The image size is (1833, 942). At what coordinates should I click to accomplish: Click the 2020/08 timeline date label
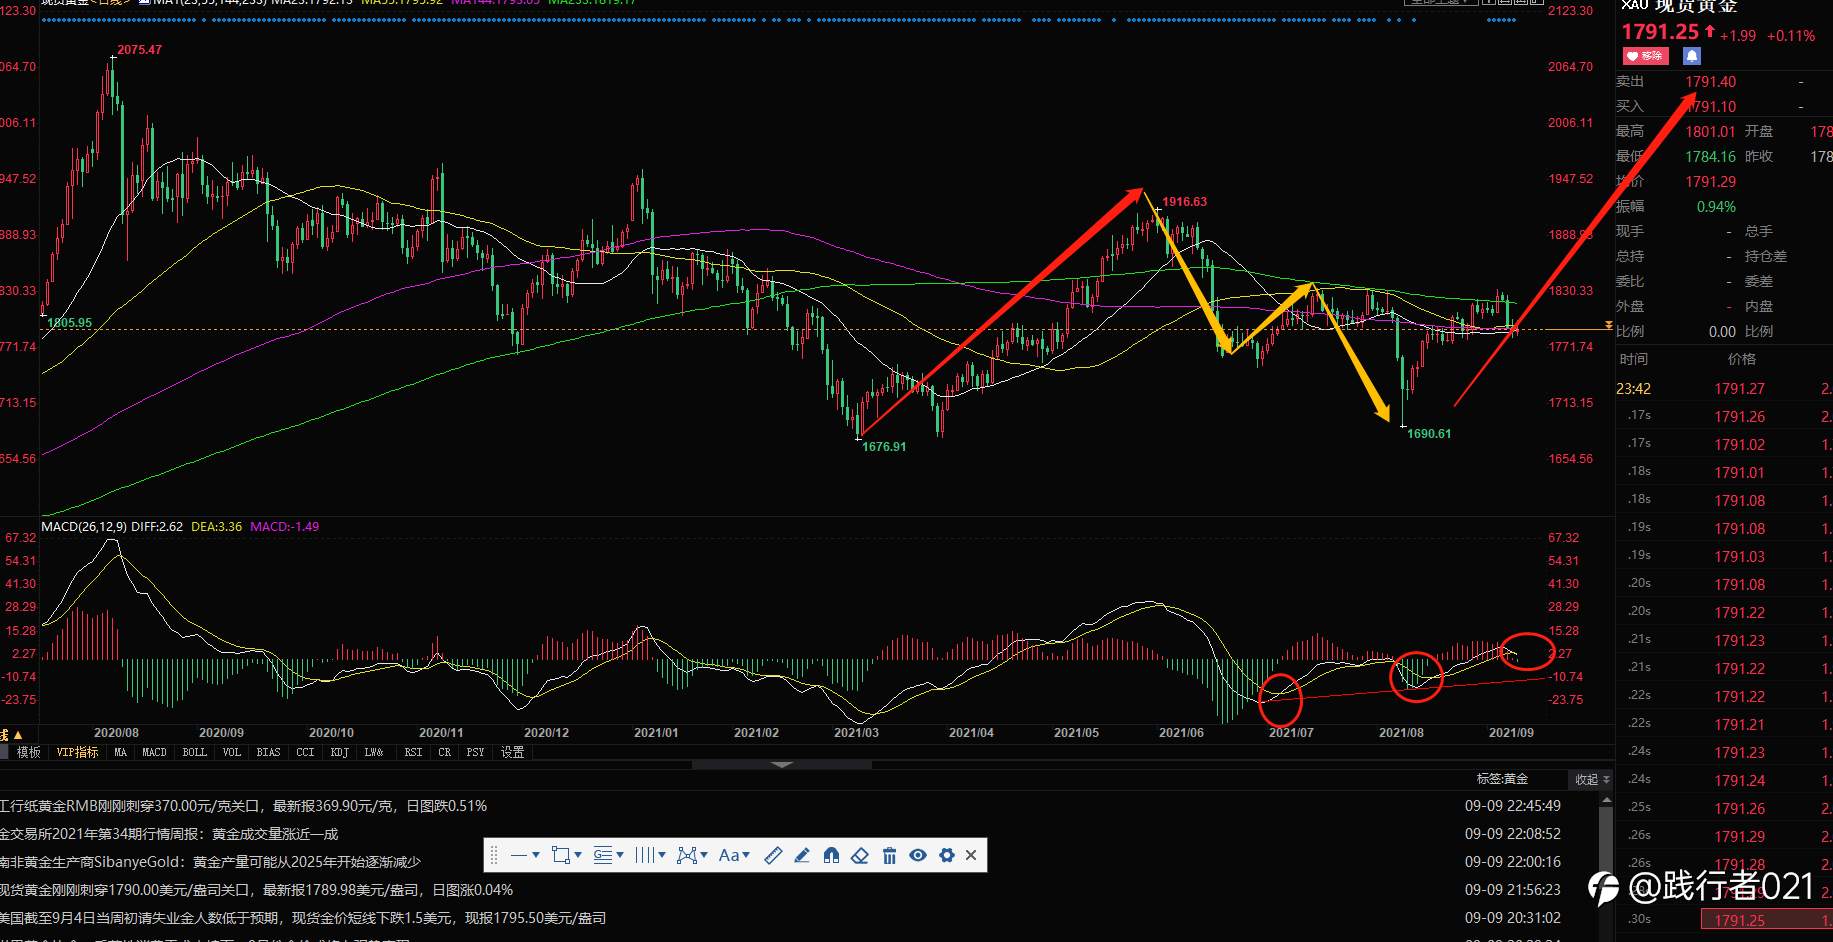[x=116, y=732]
